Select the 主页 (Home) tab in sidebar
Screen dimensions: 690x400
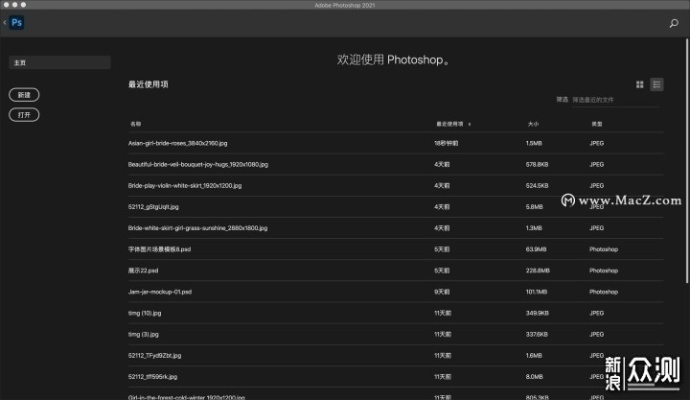pos(60,63)
